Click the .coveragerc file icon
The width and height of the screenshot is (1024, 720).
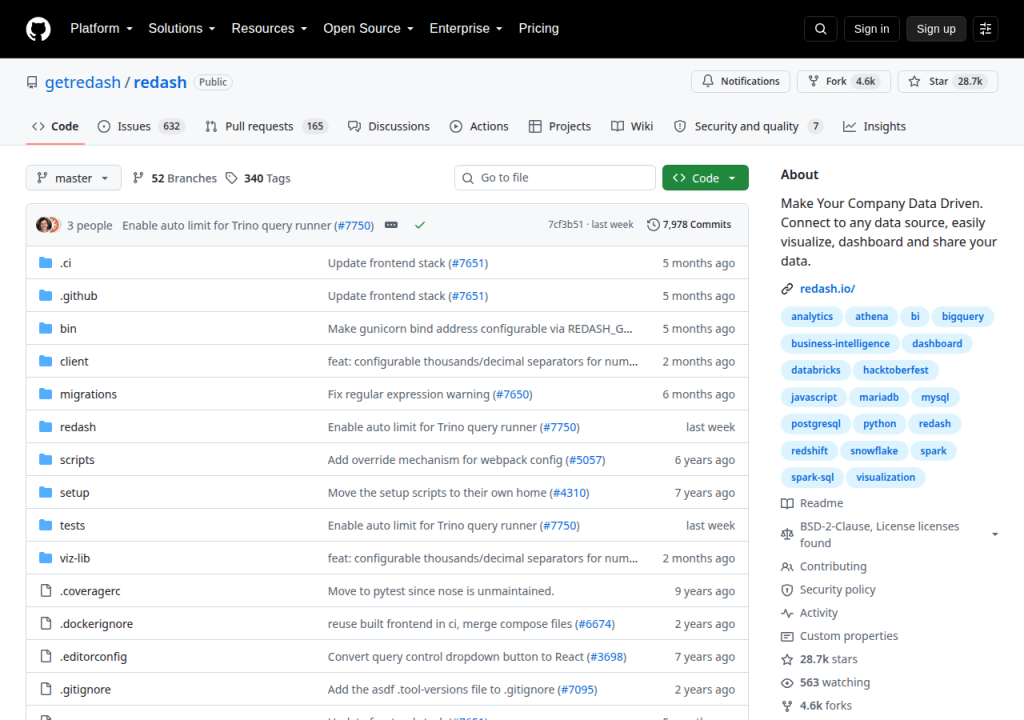click(x=46, y=591)
